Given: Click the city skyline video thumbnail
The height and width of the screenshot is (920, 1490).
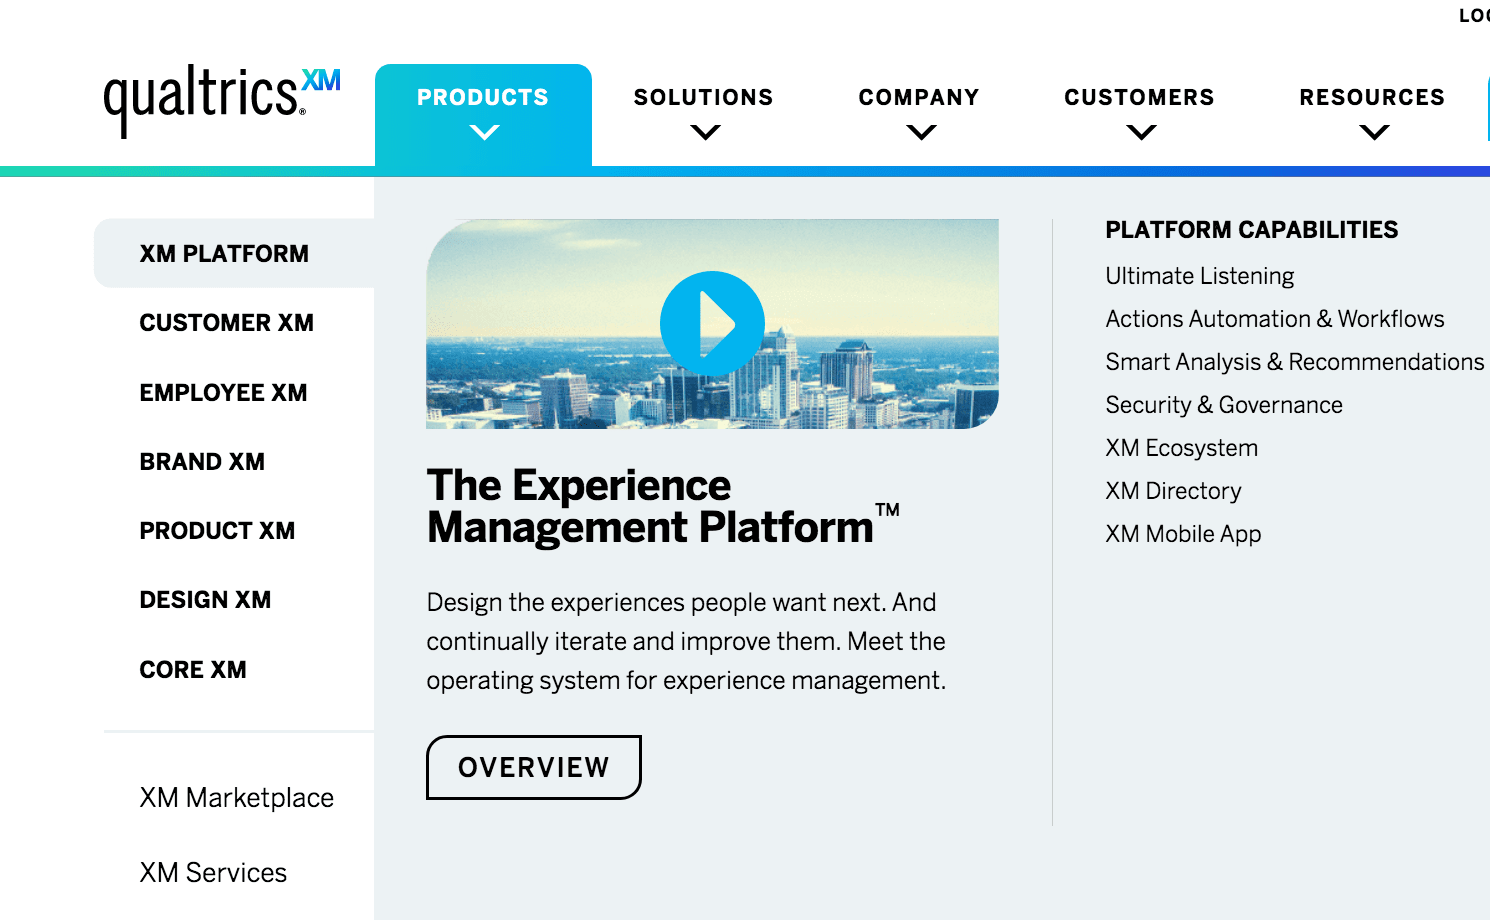Looking at the screenshot, I should 712,324.
